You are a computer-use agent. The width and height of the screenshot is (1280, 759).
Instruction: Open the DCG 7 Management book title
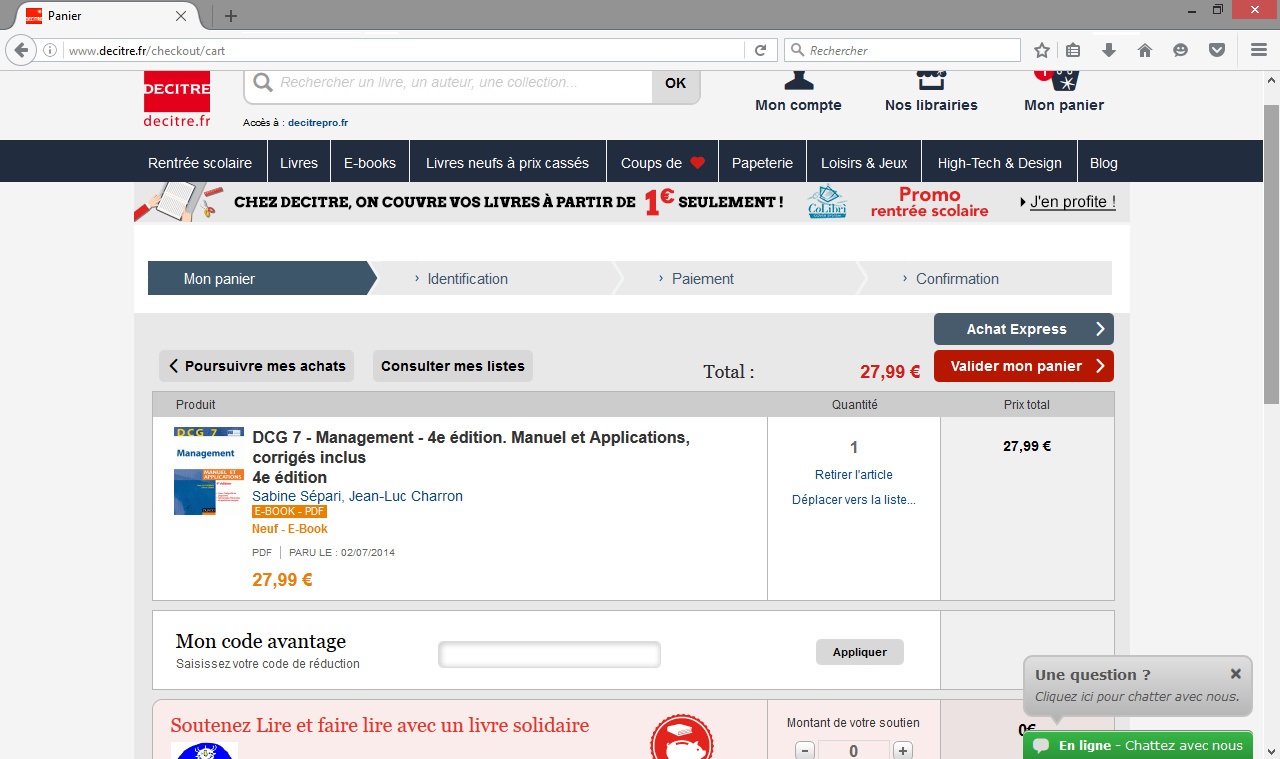pos(471,457)
